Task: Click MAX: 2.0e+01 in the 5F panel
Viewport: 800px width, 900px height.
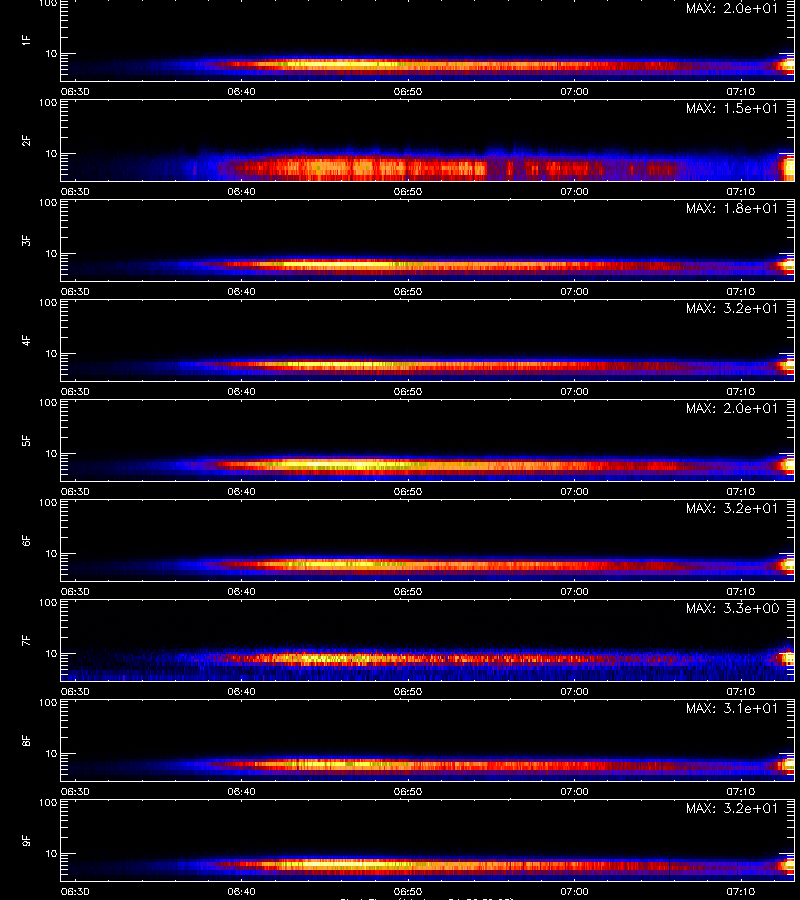Action: (732, 408)
